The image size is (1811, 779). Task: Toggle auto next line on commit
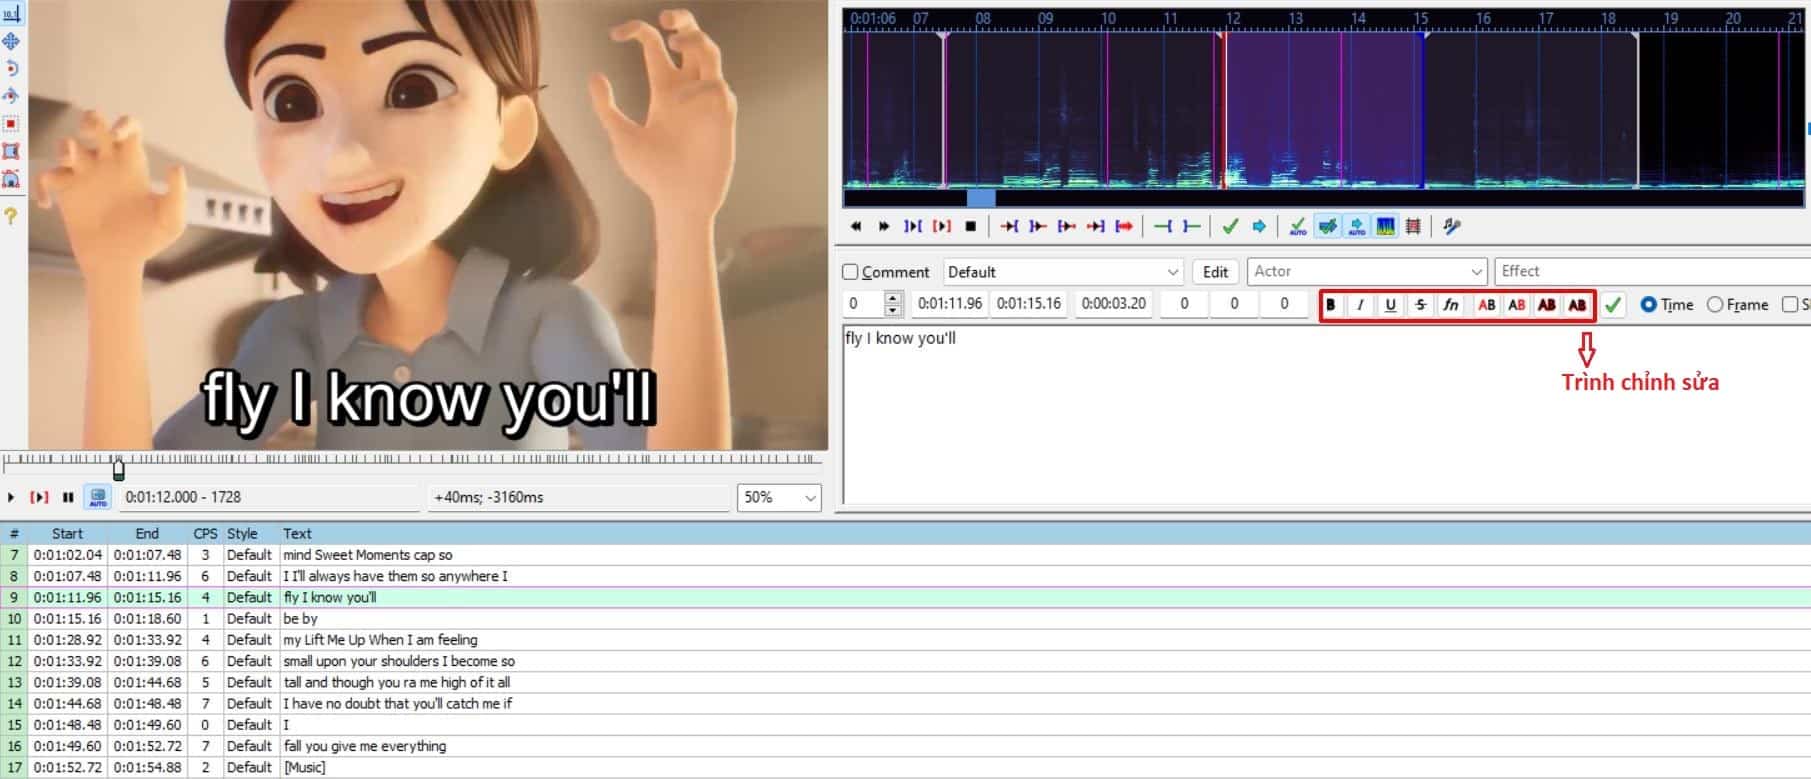click(1327, 227)
